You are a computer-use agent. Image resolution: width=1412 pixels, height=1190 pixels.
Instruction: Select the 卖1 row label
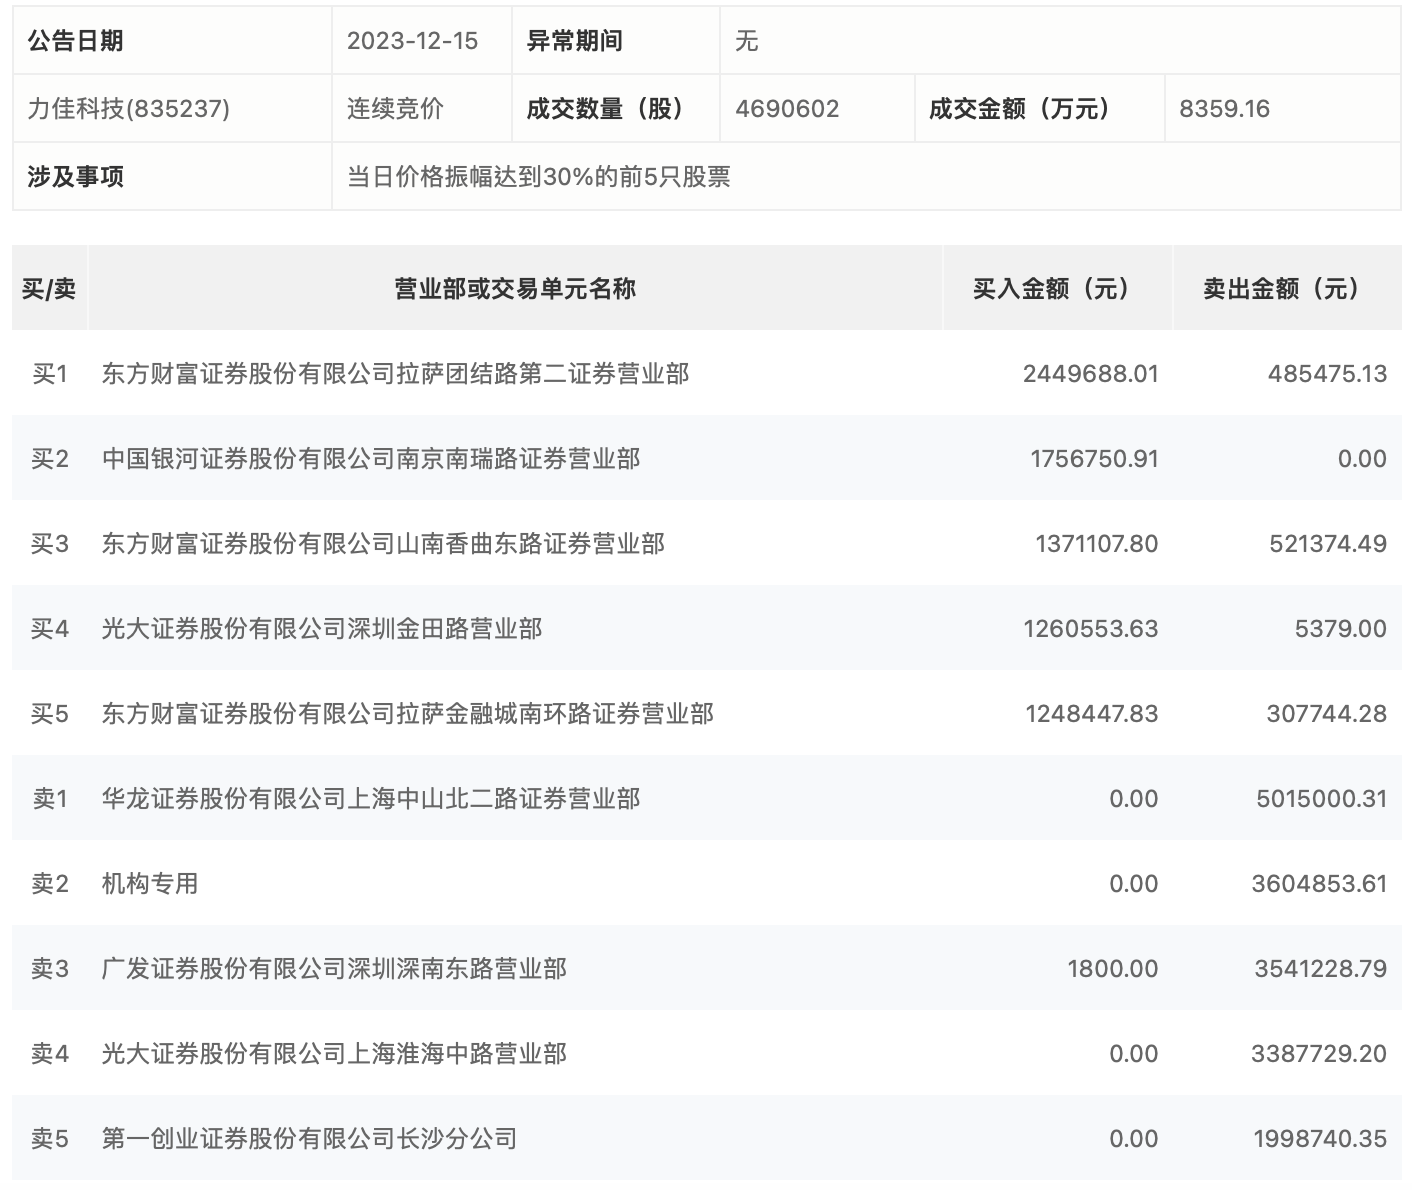click(49, 799)
